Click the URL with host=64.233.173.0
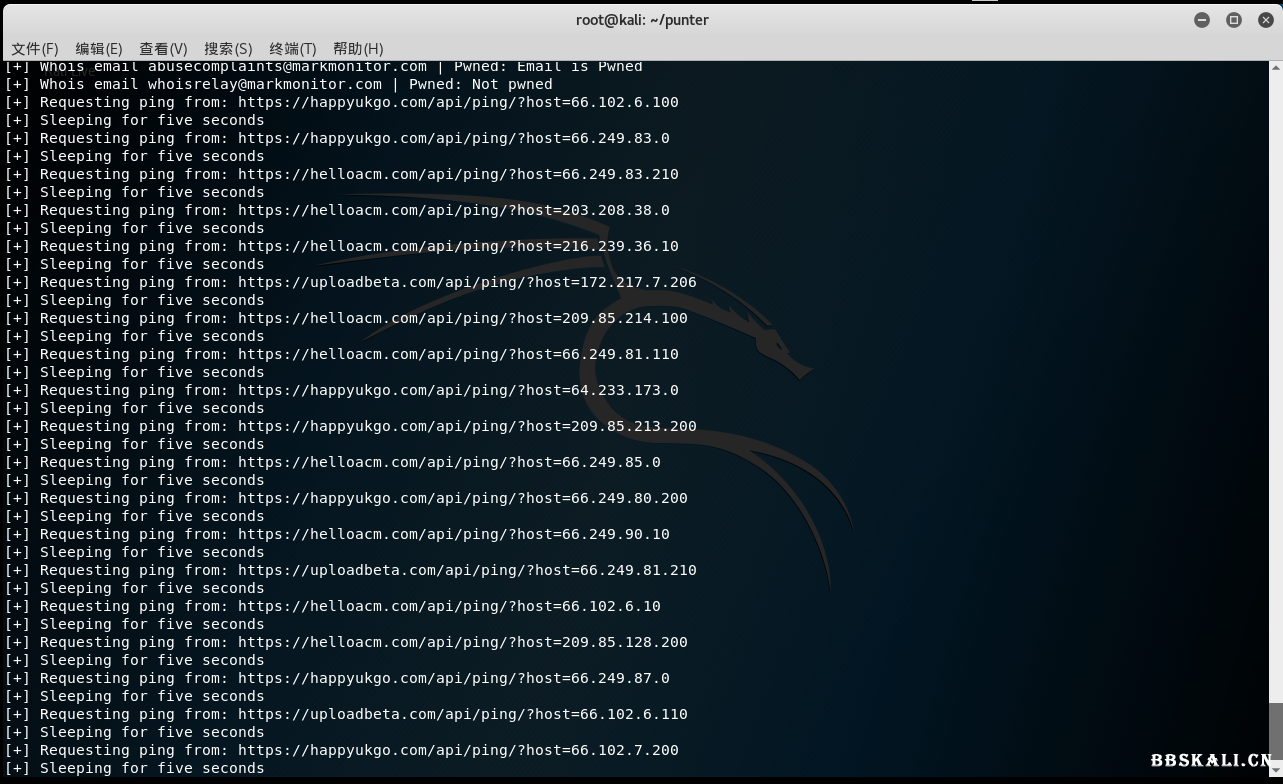This screenshot has height=784, width=1283. pos(458,390)
